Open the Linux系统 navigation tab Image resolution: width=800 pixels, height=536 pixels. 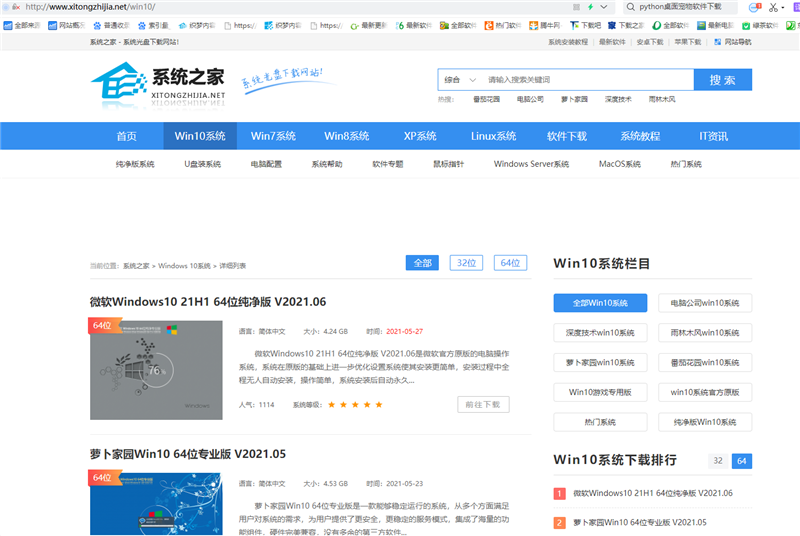pos(493,136)
